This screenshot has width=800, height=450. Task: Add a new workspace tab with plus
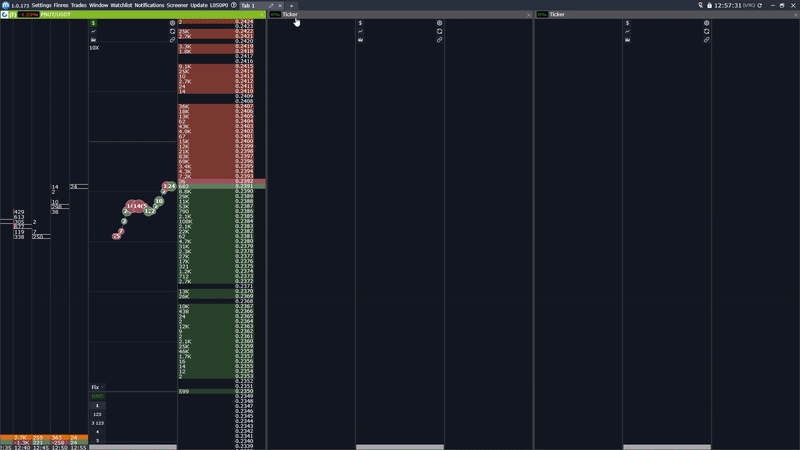click(291, 6)
